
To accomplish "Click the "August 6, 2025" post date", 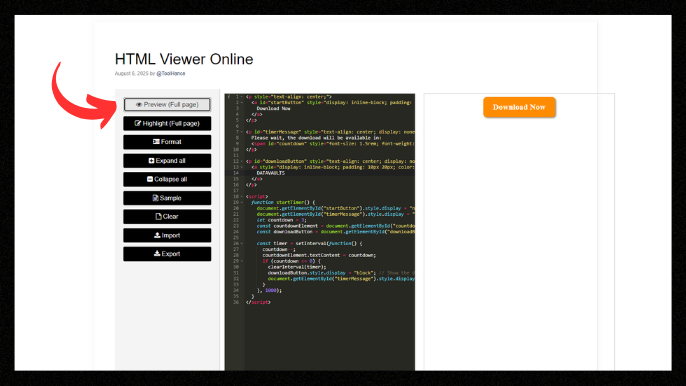I will [x=131, y=74].
